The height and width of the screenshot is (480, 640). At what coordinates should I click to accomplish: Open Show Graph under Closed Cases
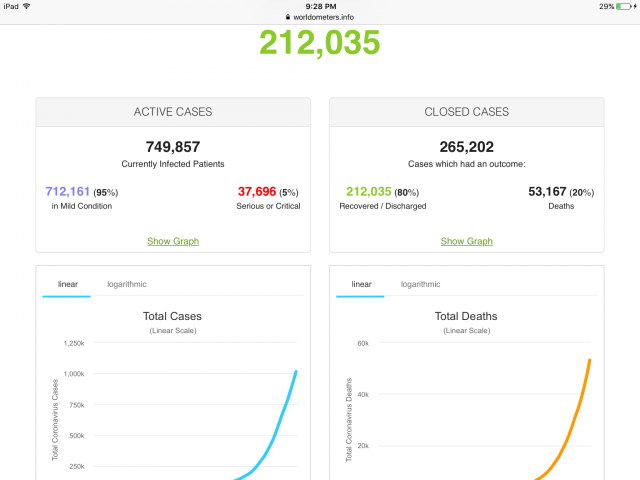tap(467, 241)
